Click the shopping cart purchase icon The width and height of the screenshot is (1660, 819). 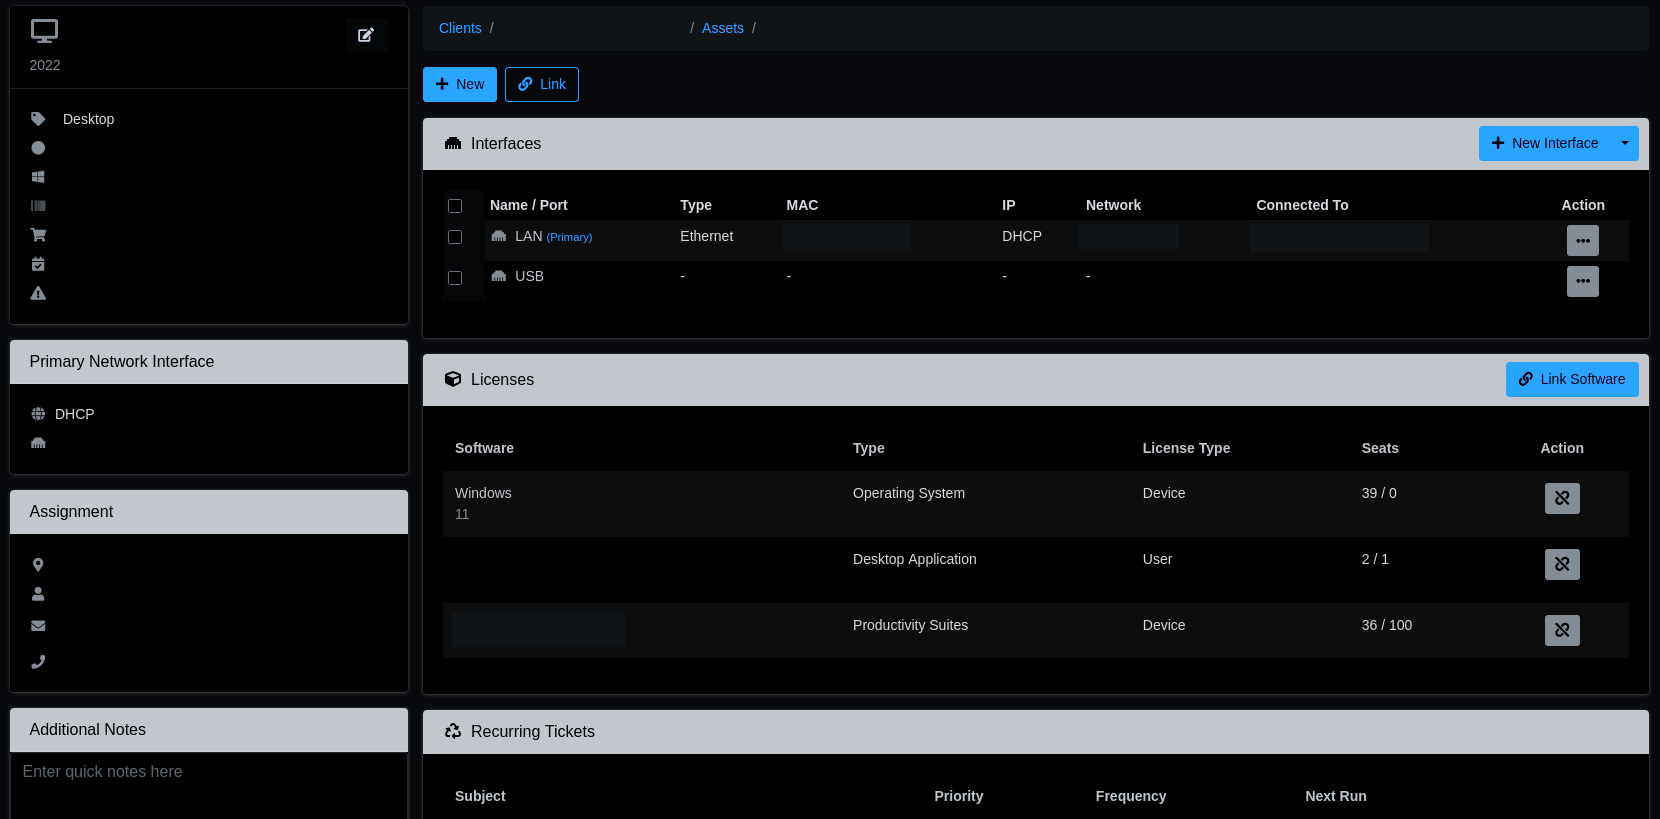coord(38,235)
